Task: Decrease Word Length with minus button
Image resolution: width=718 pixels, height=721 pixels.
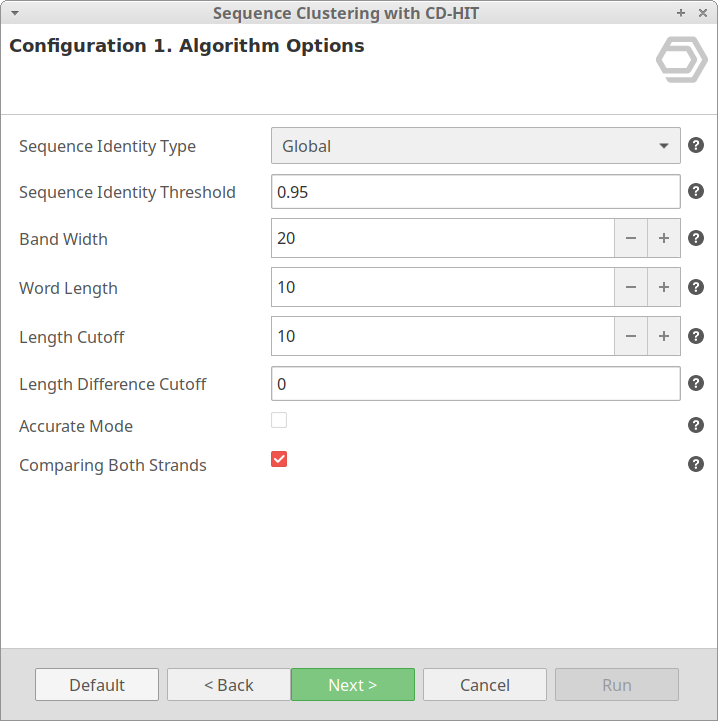Action: pos(630,288)
